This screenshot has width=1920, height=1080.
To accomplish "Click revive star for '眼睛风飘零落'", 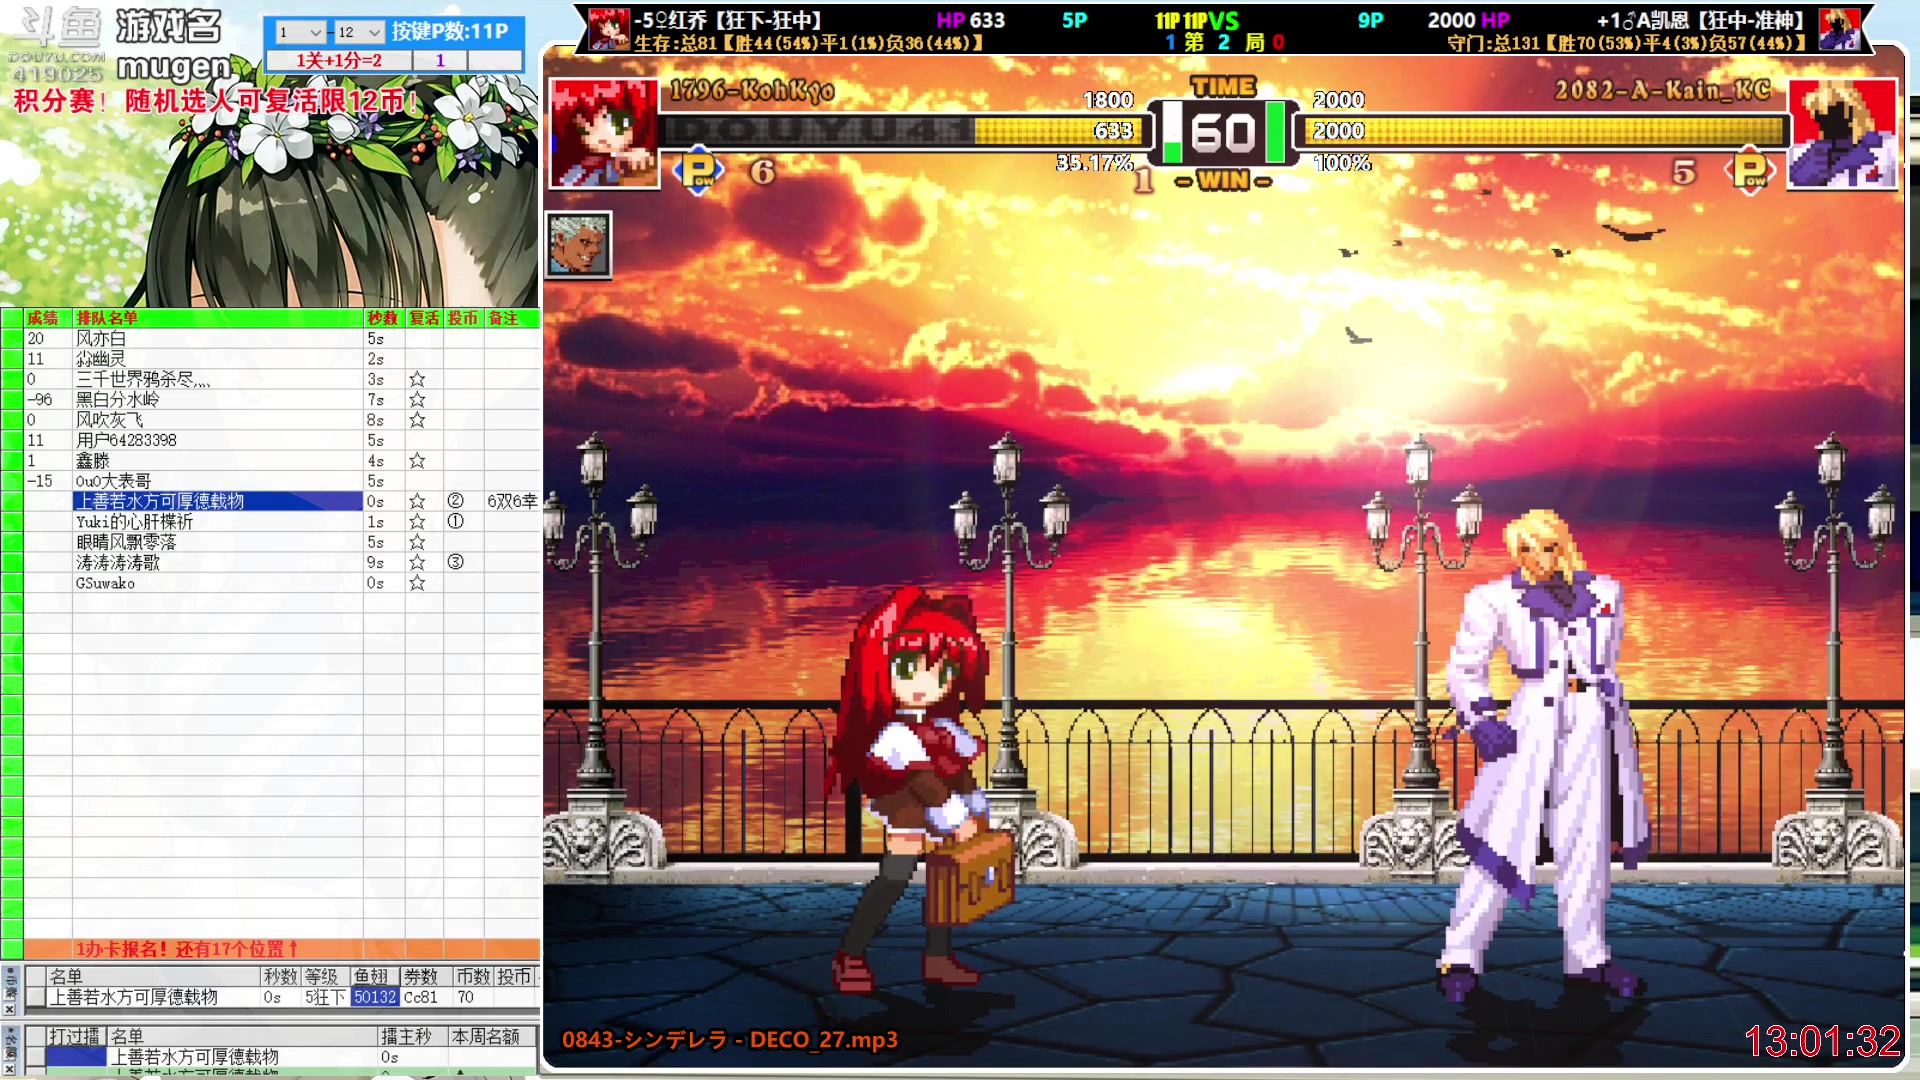I will coord(417,542).
